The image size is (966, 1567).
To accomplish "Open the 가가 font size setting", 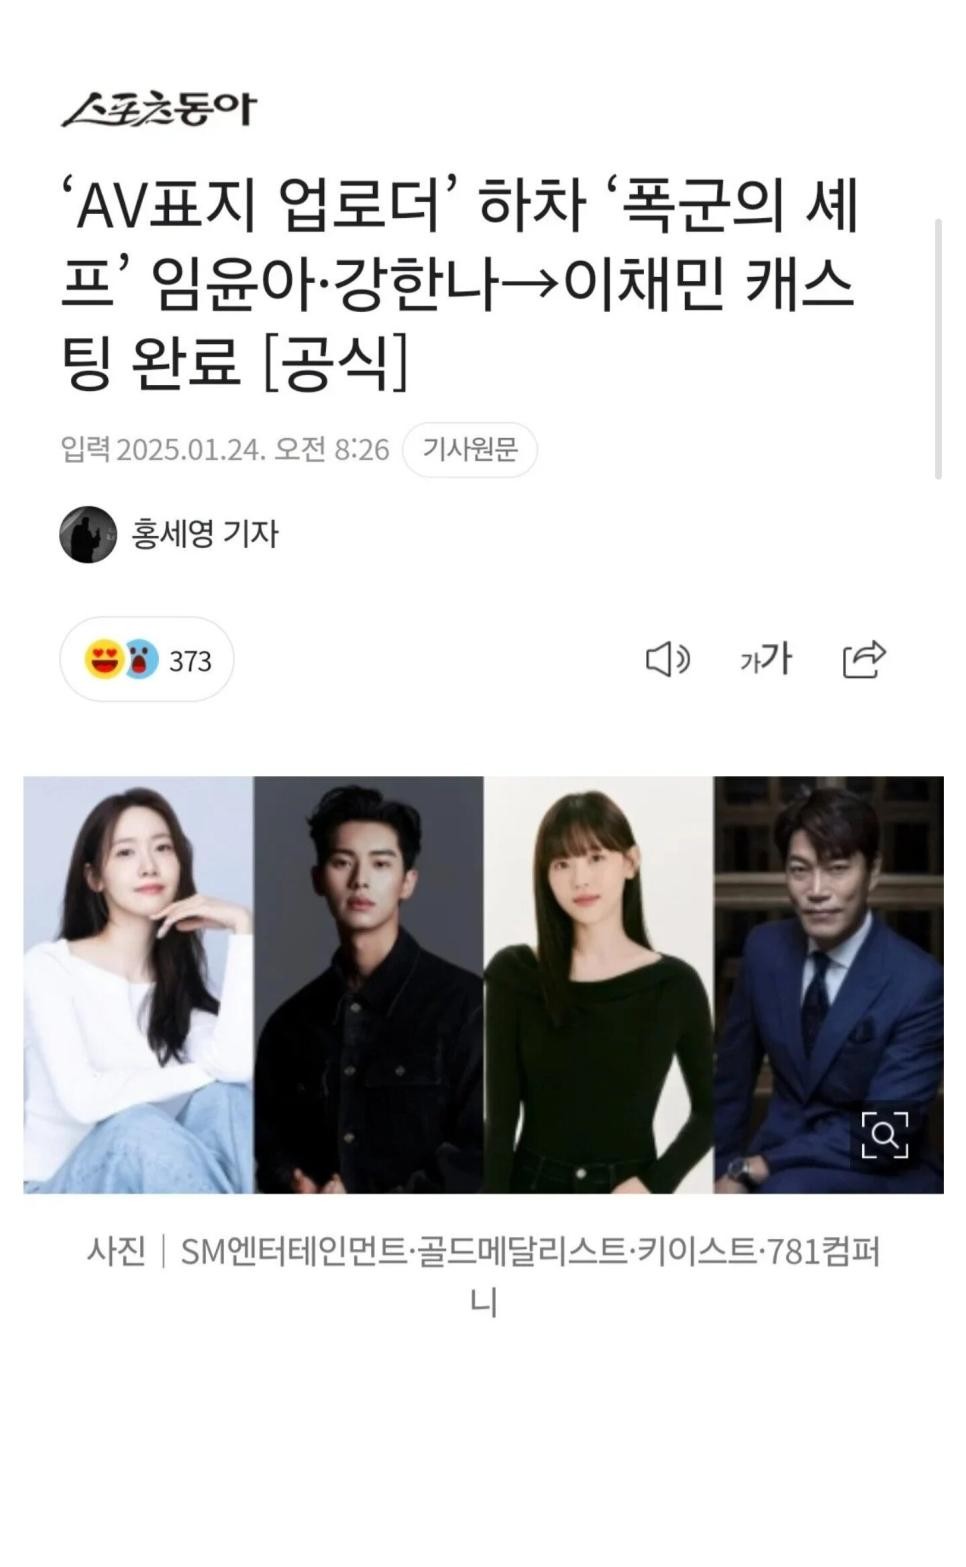I will (766, 660).
